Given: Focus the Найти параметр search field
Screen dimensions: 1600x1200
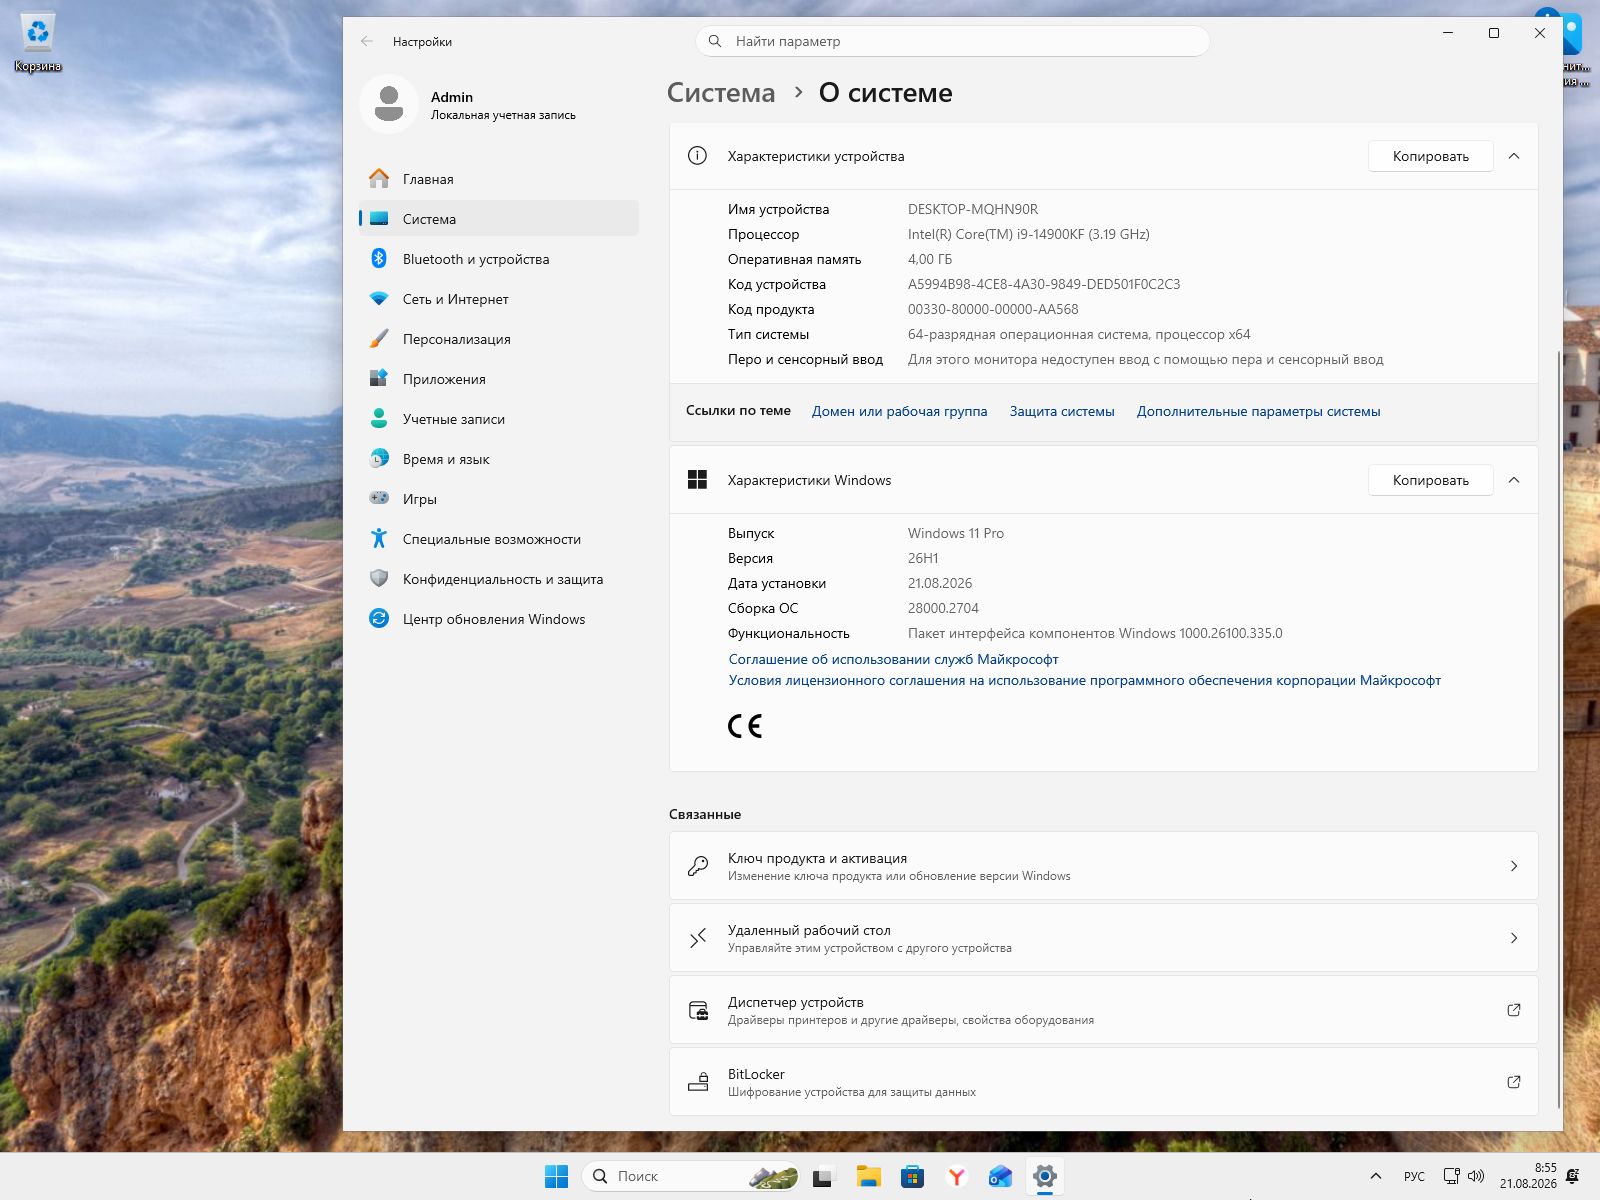Looking at the screenshot, I should point(952,41).
